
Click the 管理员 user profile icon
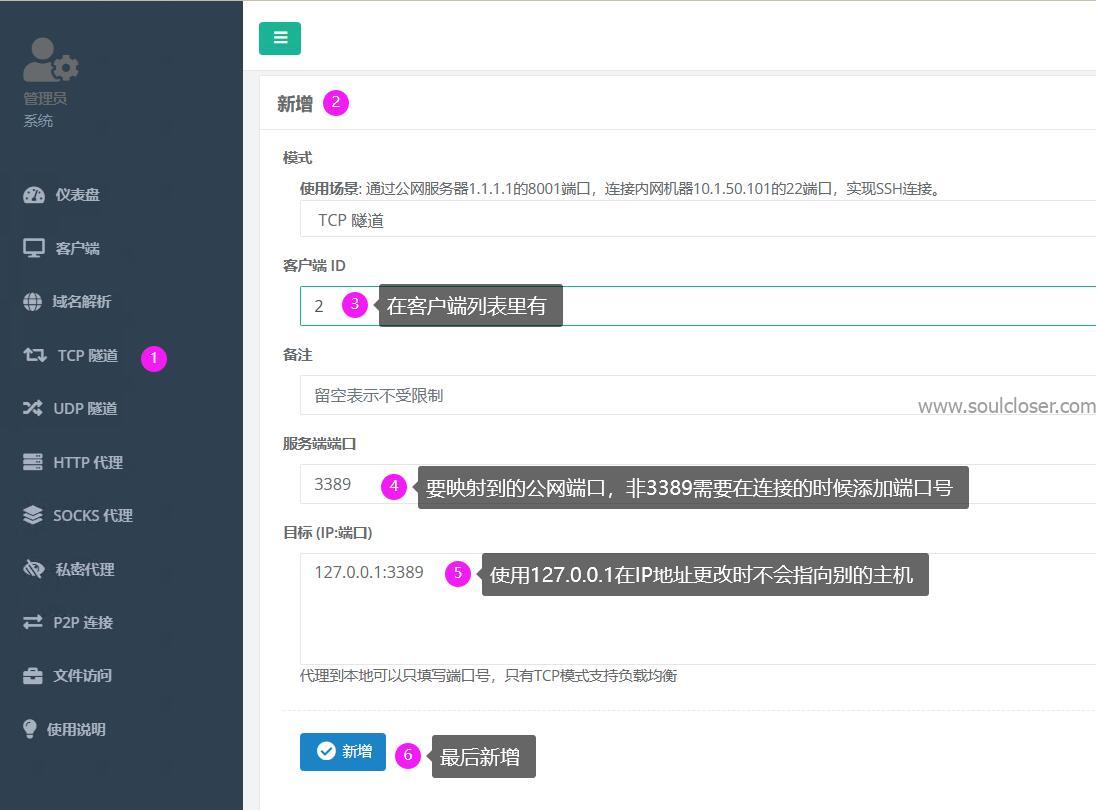pos(50,60)
